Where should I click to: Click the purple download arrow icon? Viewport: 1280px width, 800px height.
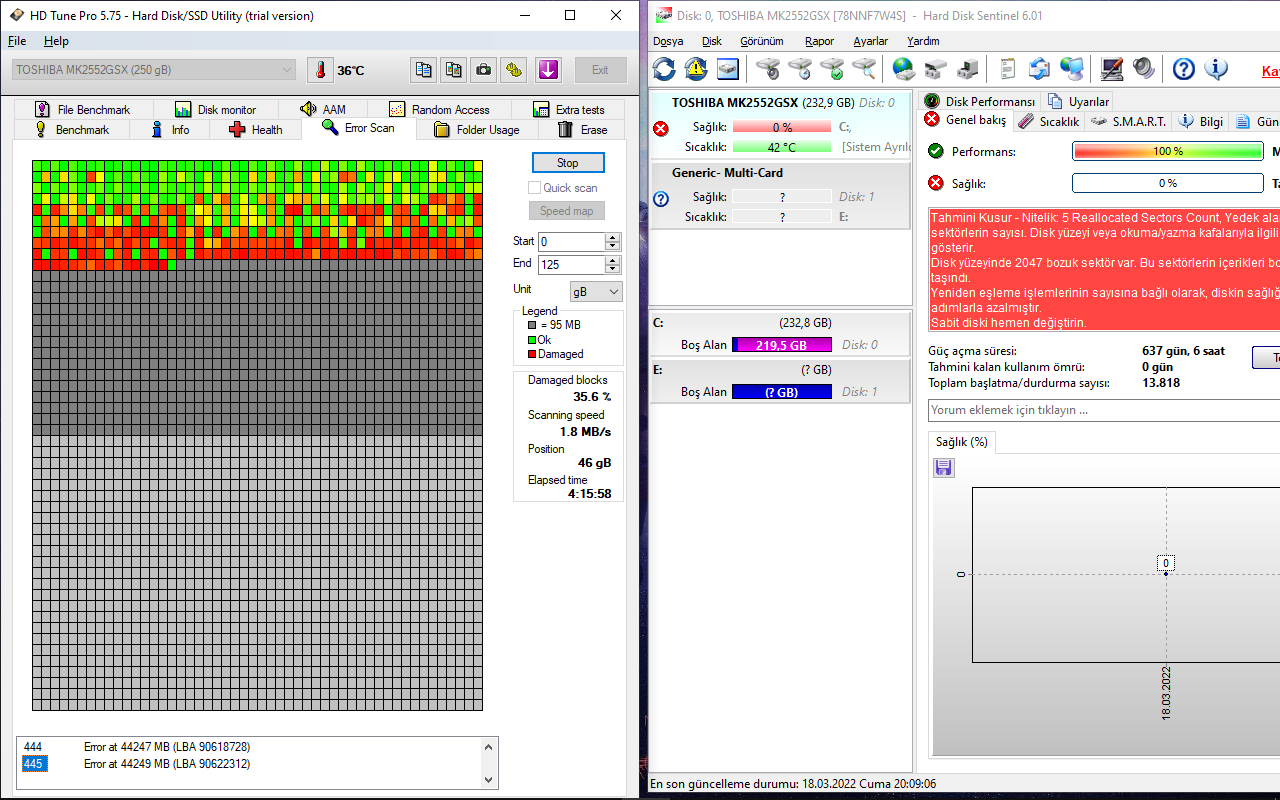[548, 70]
